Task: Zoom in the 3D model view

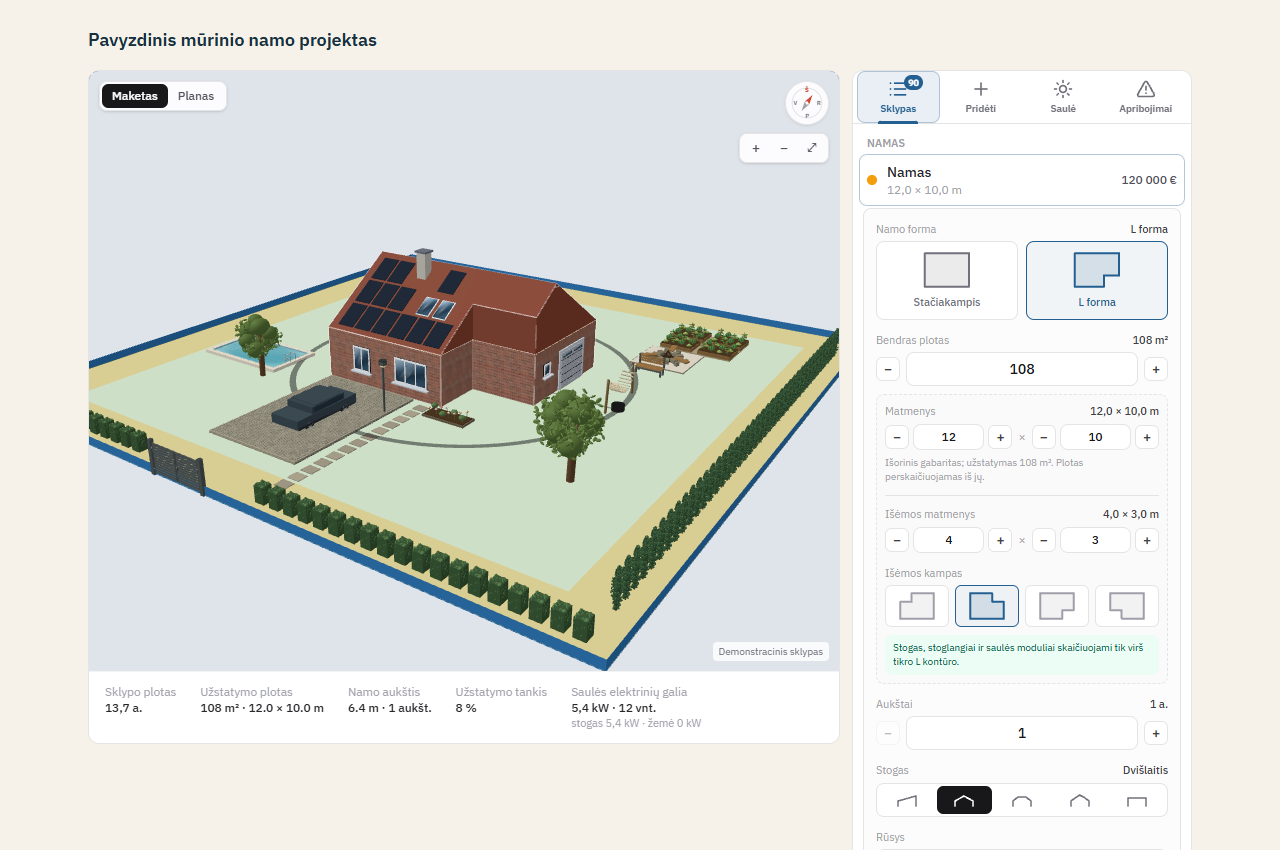Action: [x=756, y=148]
